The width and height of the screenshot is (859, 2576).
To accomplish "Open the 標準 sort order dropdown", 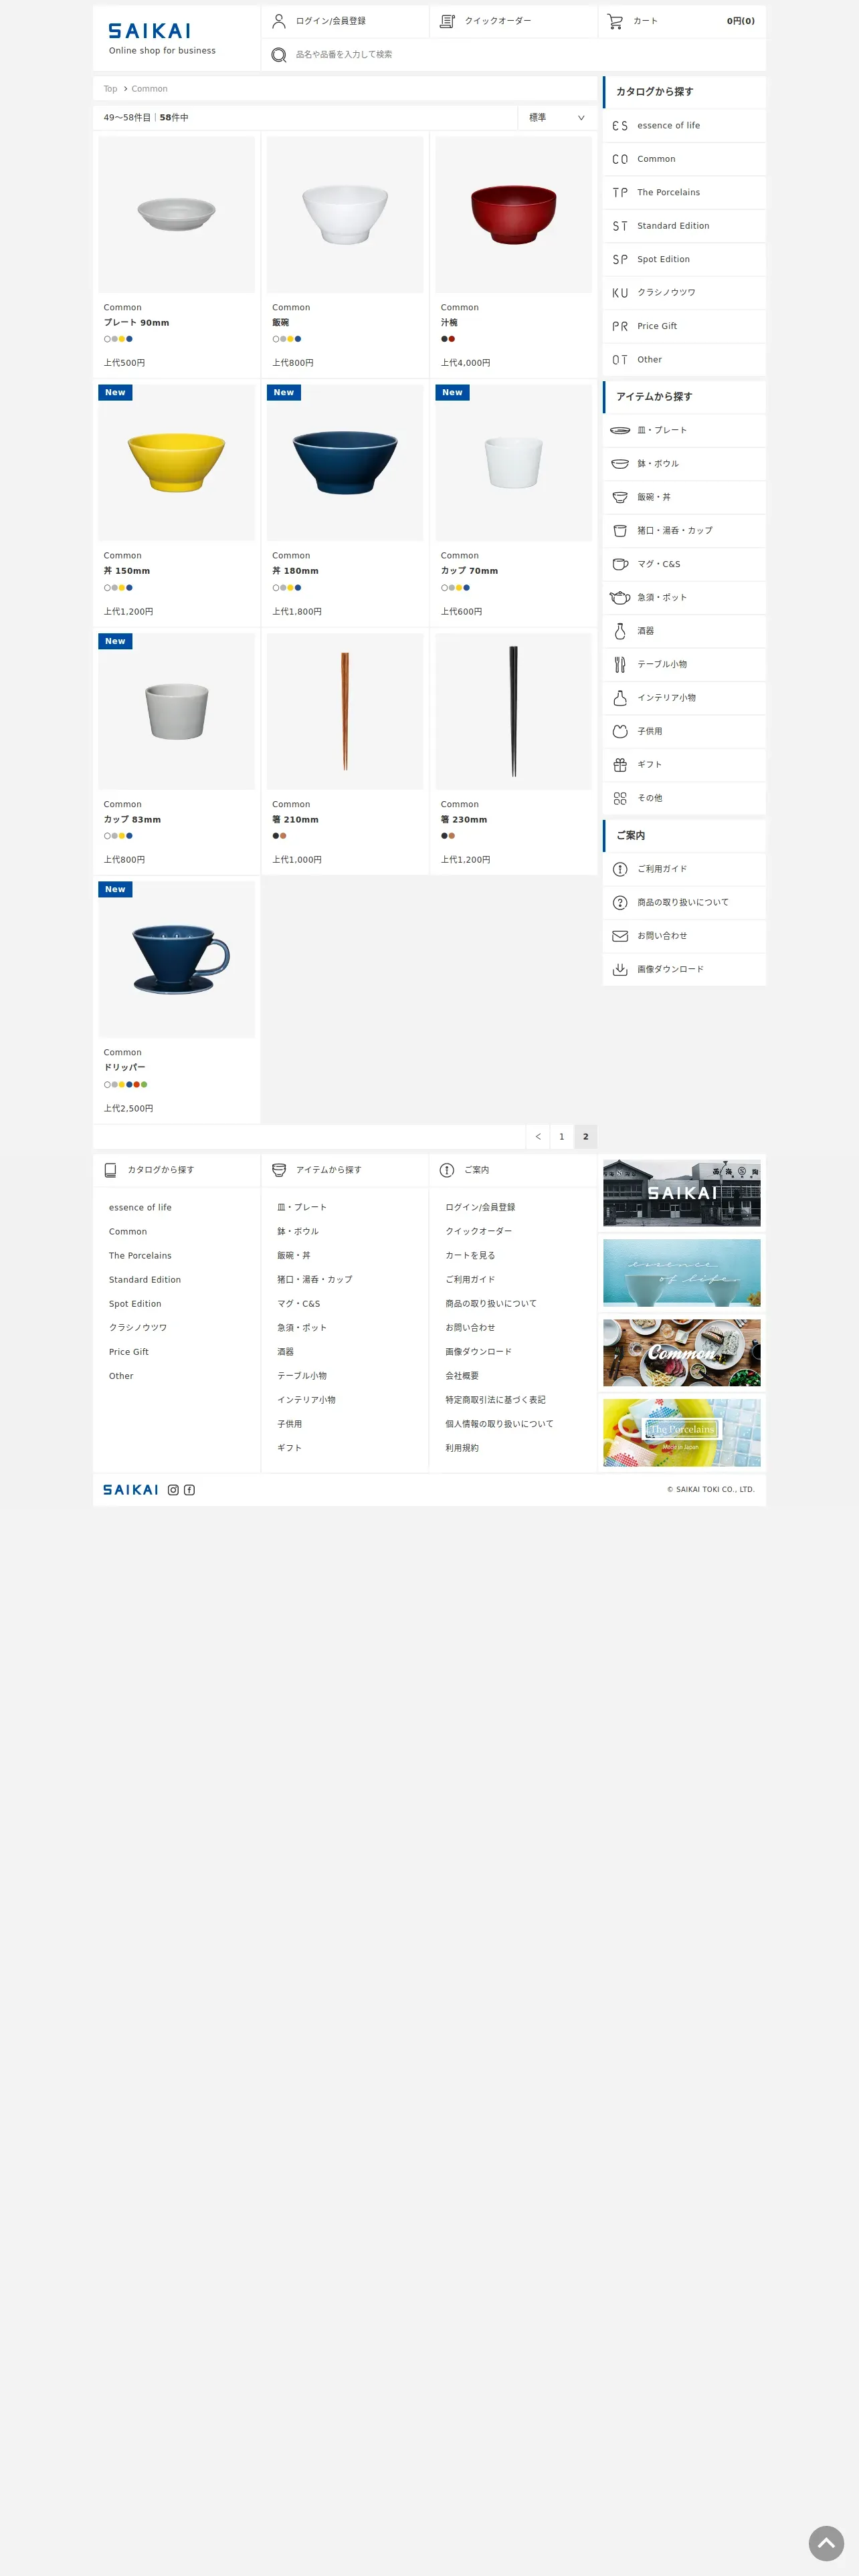I will 557,118.
